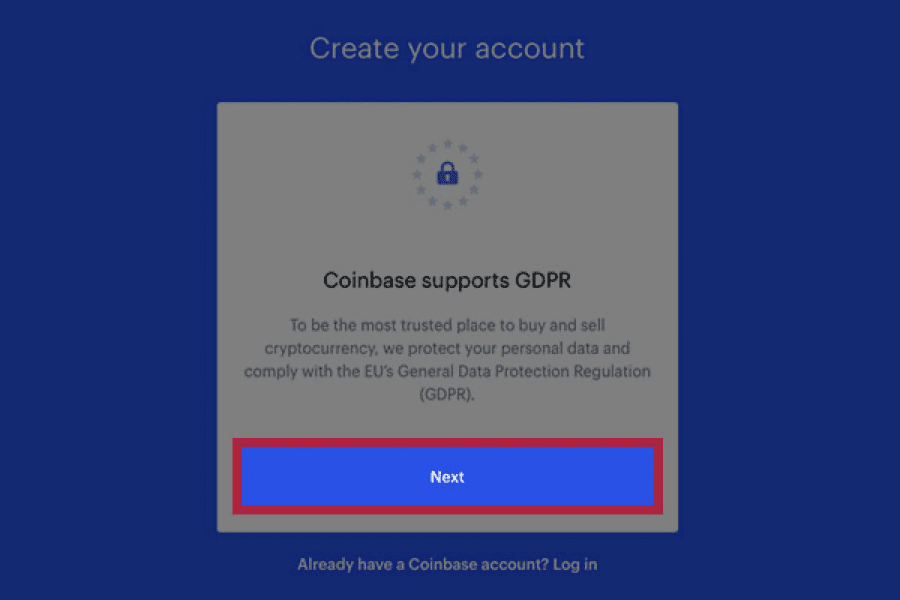This screenshot has width=900, height=600.
Task: Click the 'Already have a Coinbase account?' text
Action: click(x=423, y=564)
